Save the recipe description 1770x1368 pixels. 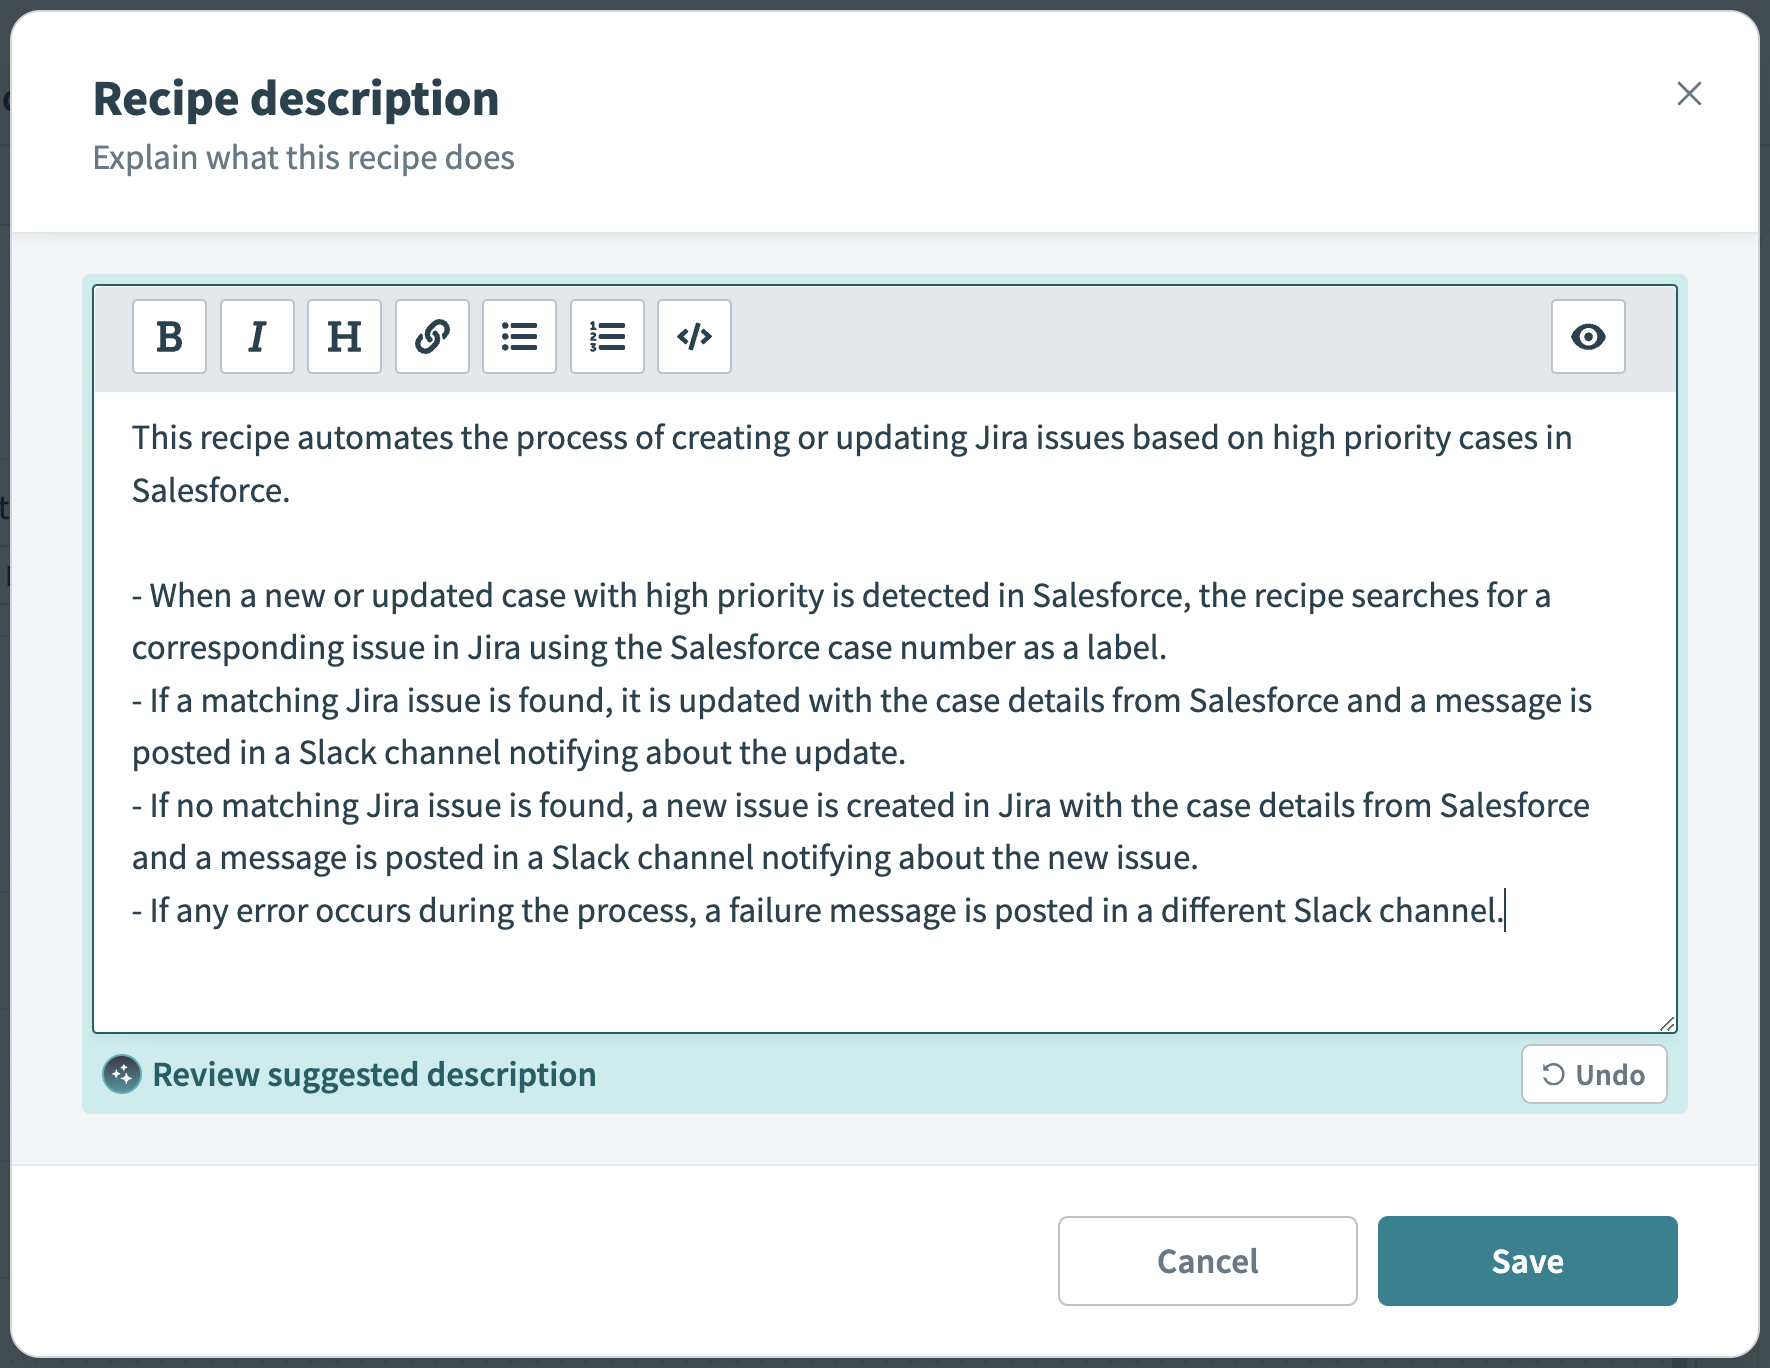pyautogui.click(x=1527, y=1261)
